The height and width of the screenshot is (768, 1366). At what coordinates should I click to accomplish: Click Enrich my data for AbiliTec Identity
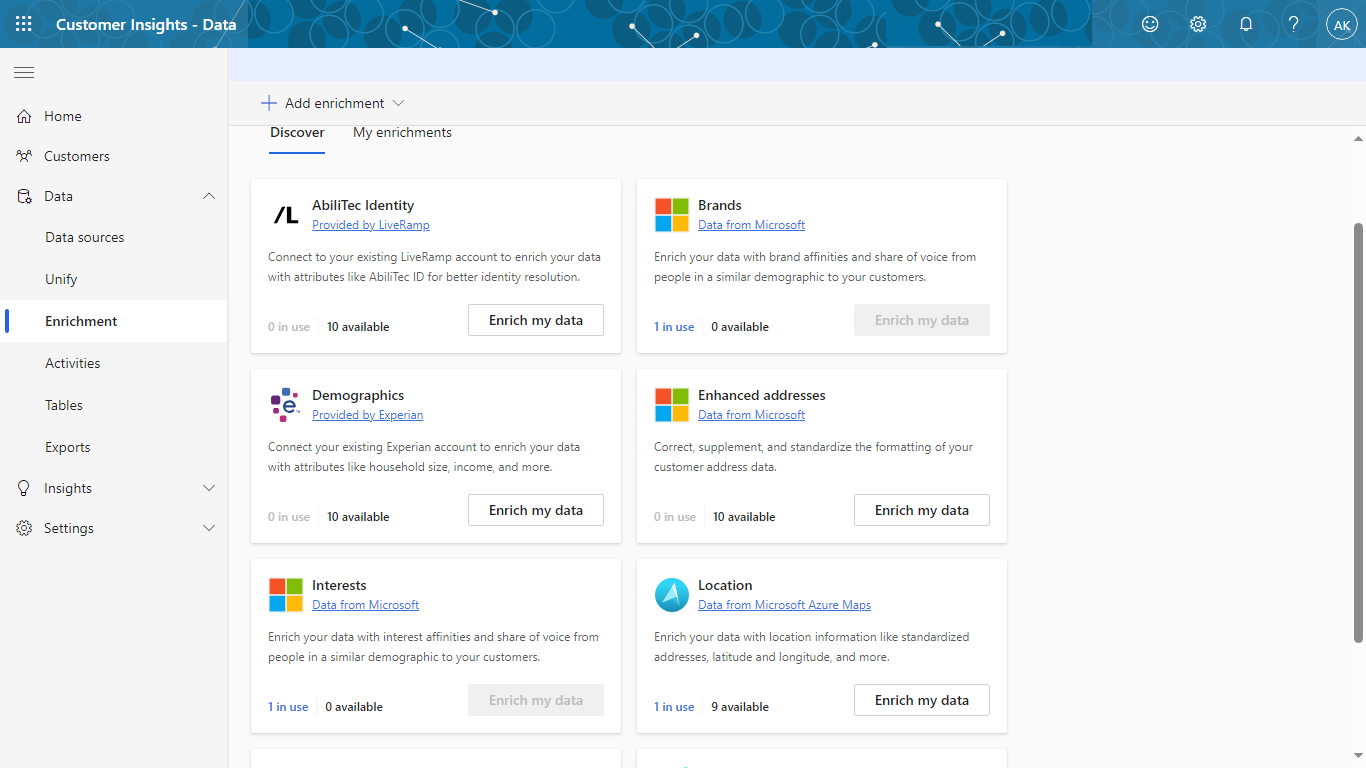[x=536, y=320]
